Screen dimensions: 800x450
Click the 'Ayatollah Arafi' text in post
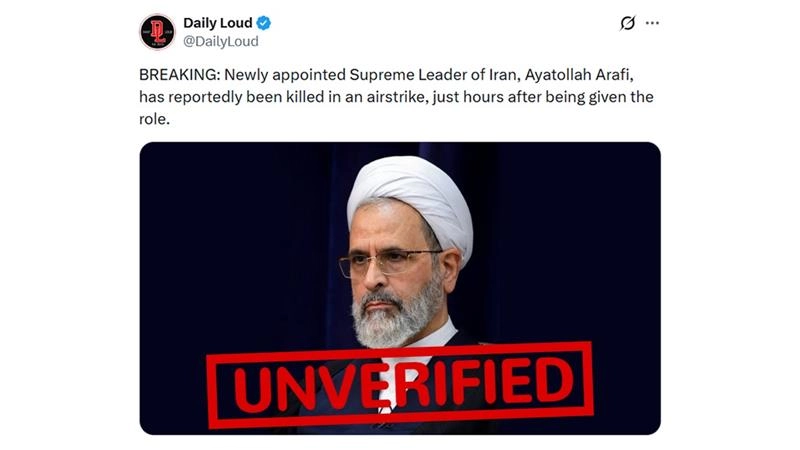tap(579, 74)
